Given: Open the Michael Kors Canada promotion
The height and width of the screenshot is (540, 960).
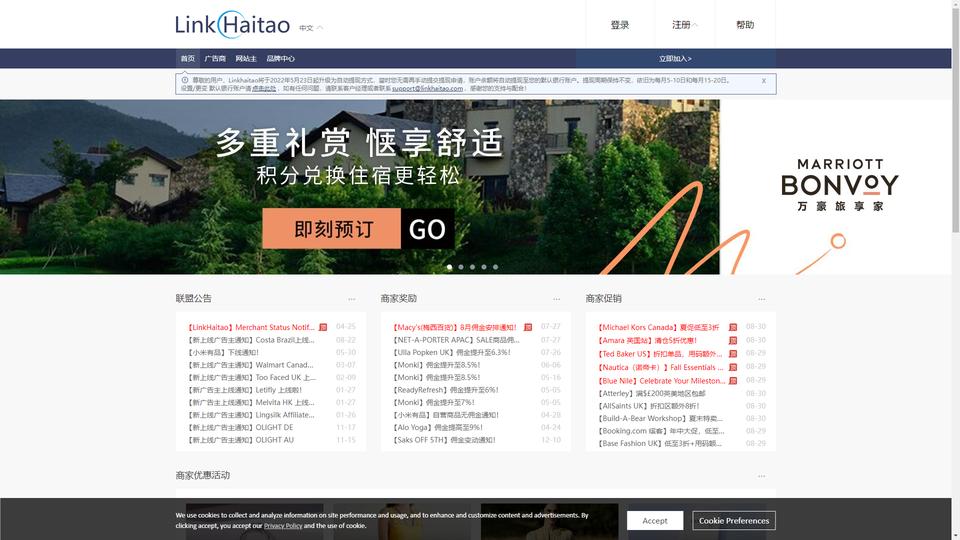Looking at the screenshot, I should pyautogui.click(x=659, y=328).
